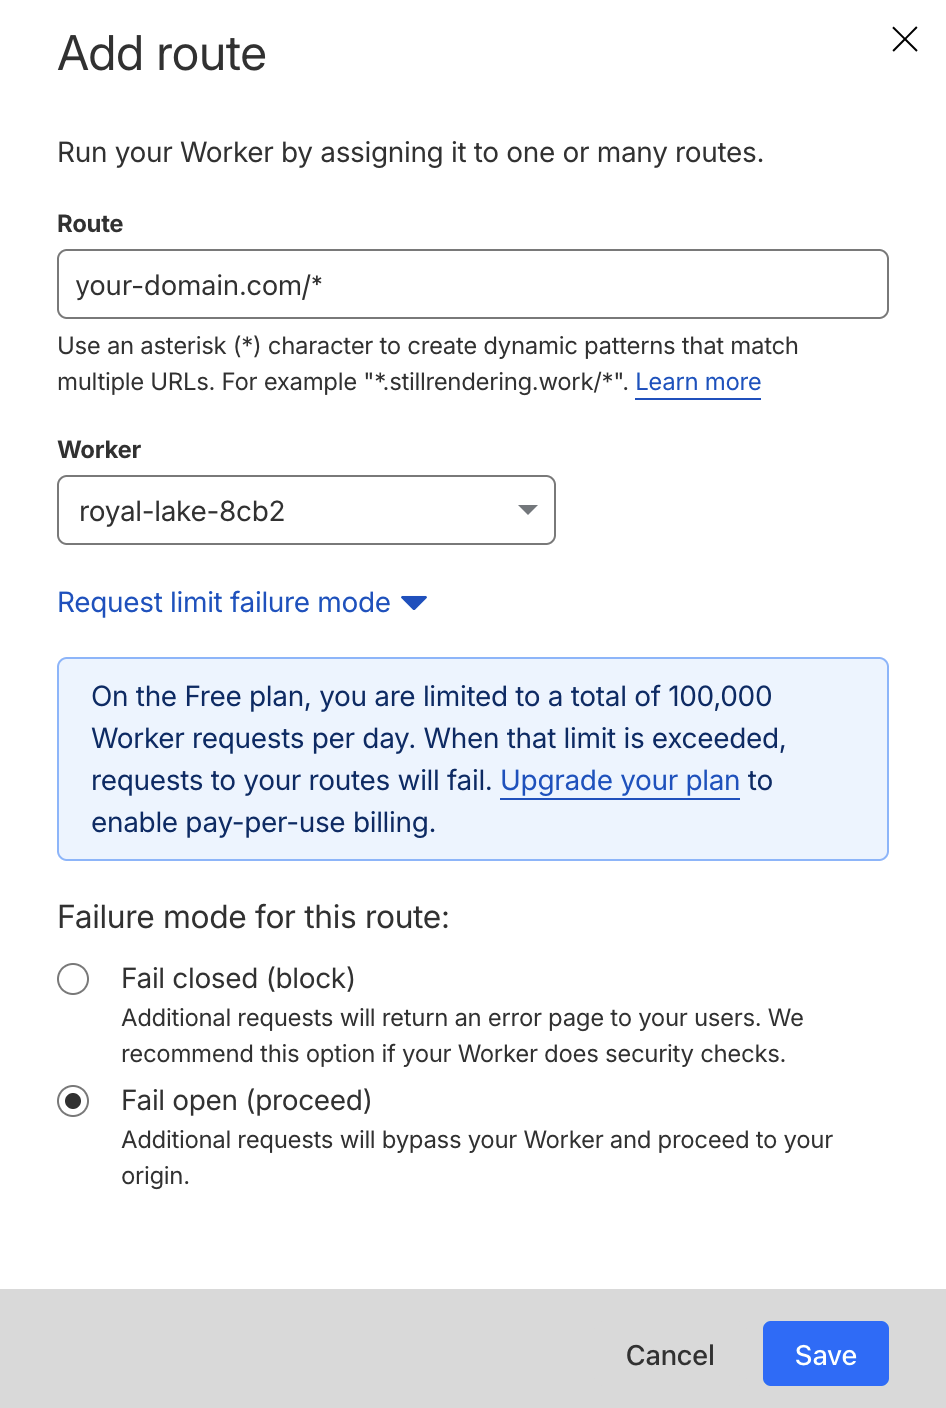Open the Learn more link
The width and height of the screenshot is (946, 1408).
698,382
